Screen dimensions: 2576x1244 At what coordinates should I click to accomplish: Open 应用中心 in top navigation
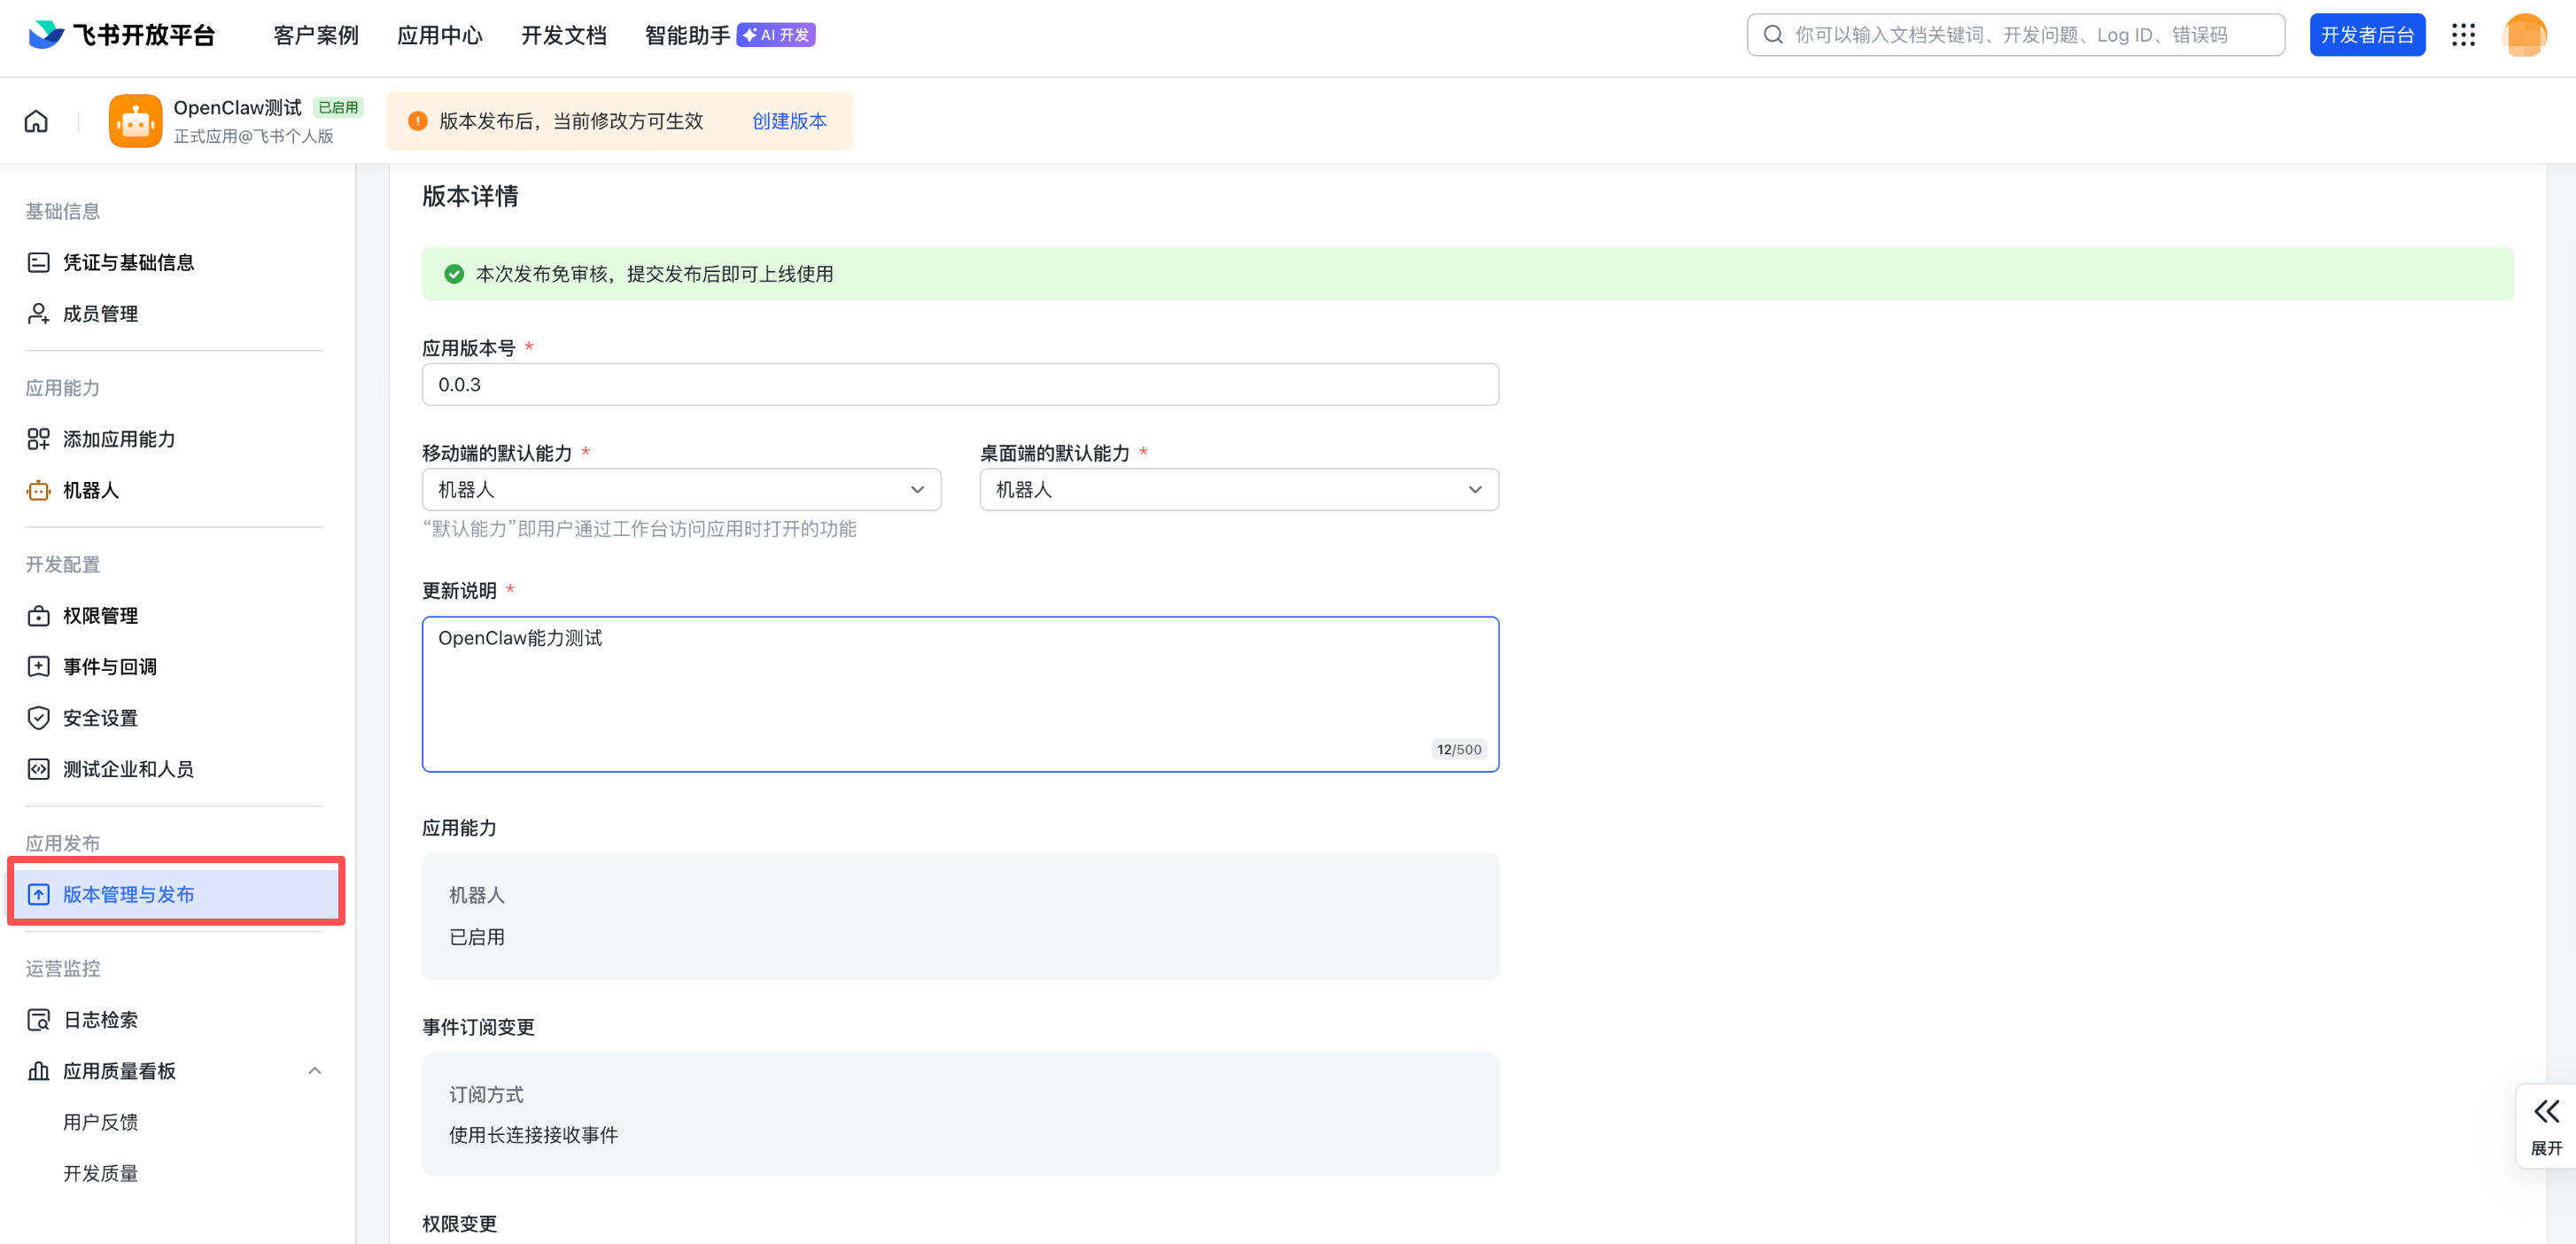coord(439,35)
